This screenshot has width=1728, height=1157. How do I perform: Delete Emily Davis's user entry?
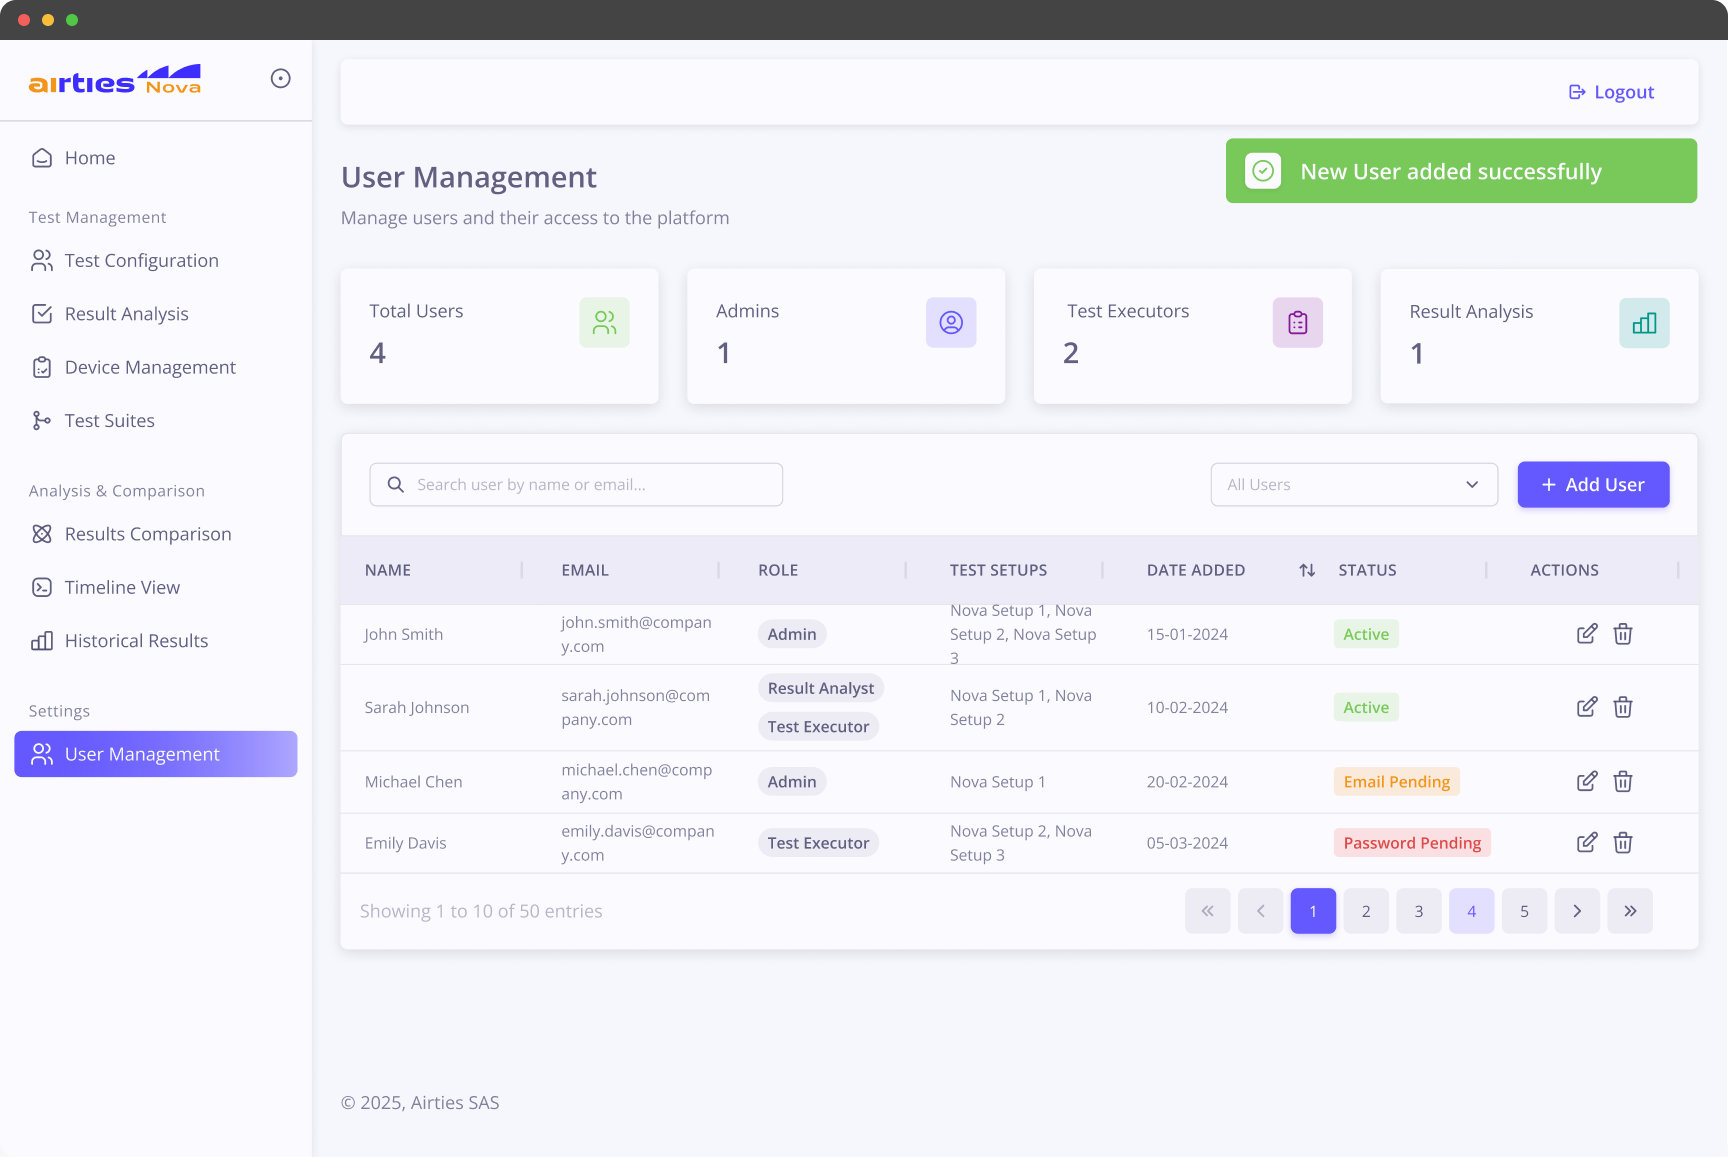[x=1623, y=842]
